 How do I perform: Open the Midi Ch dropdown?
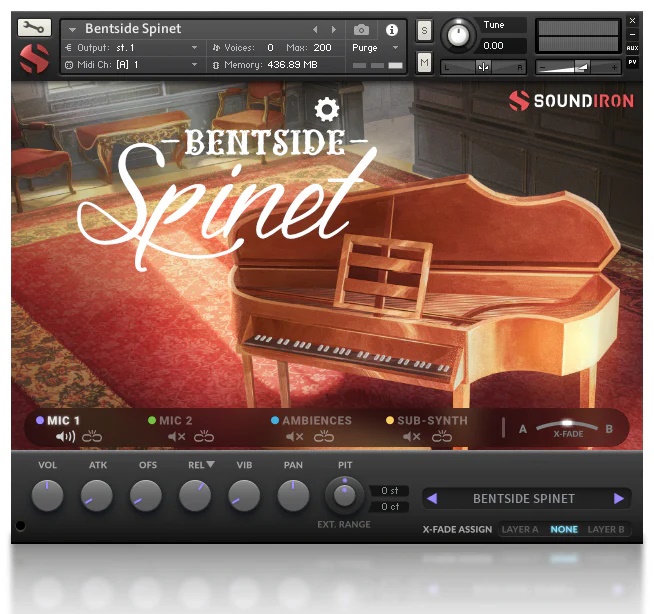click(133, 65)
